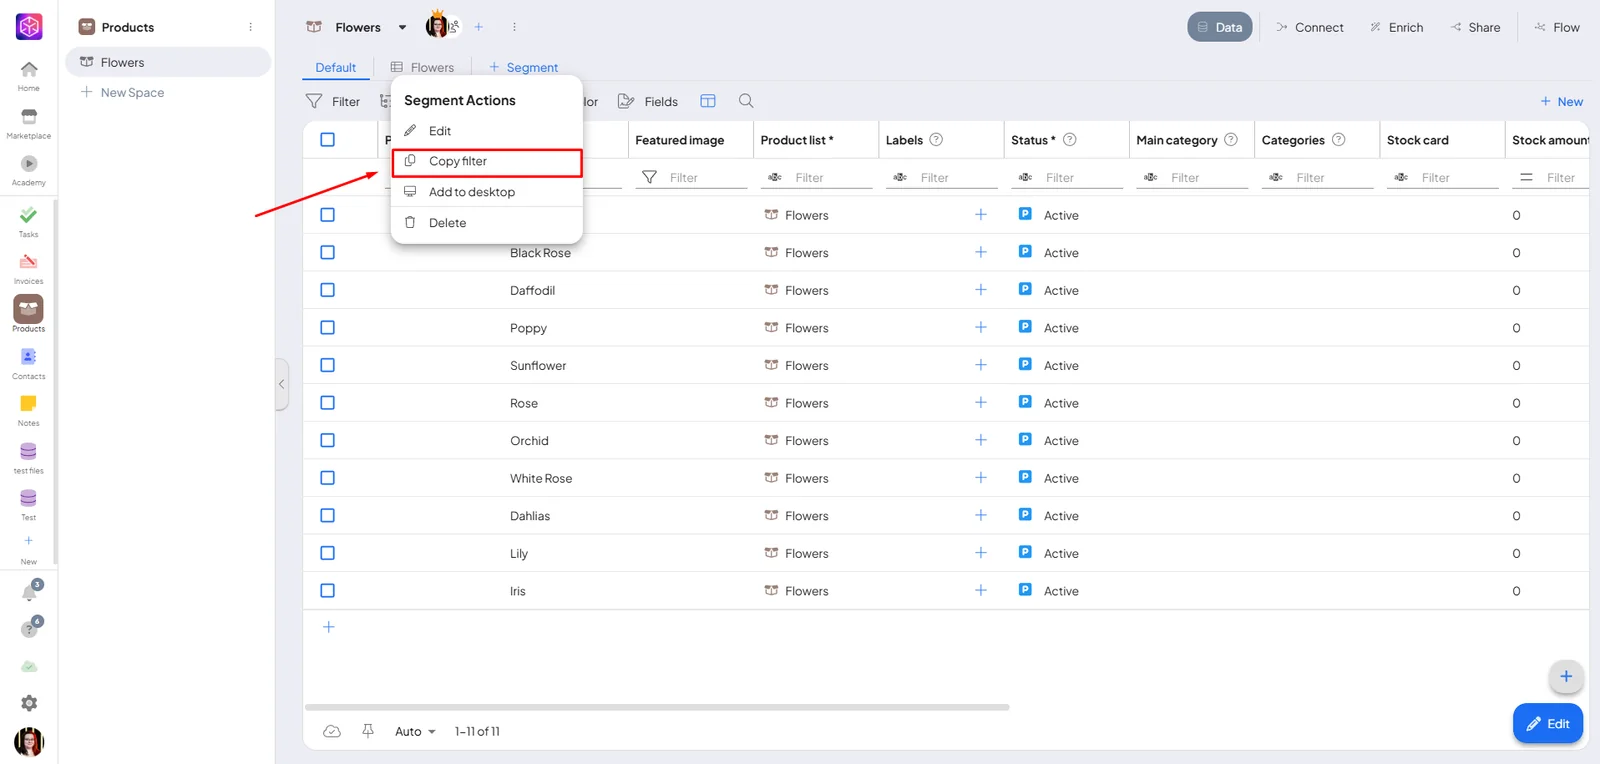Click the Filter toolbar button
Viewport: 1600px width, 764px height.
tap(333, 101)
